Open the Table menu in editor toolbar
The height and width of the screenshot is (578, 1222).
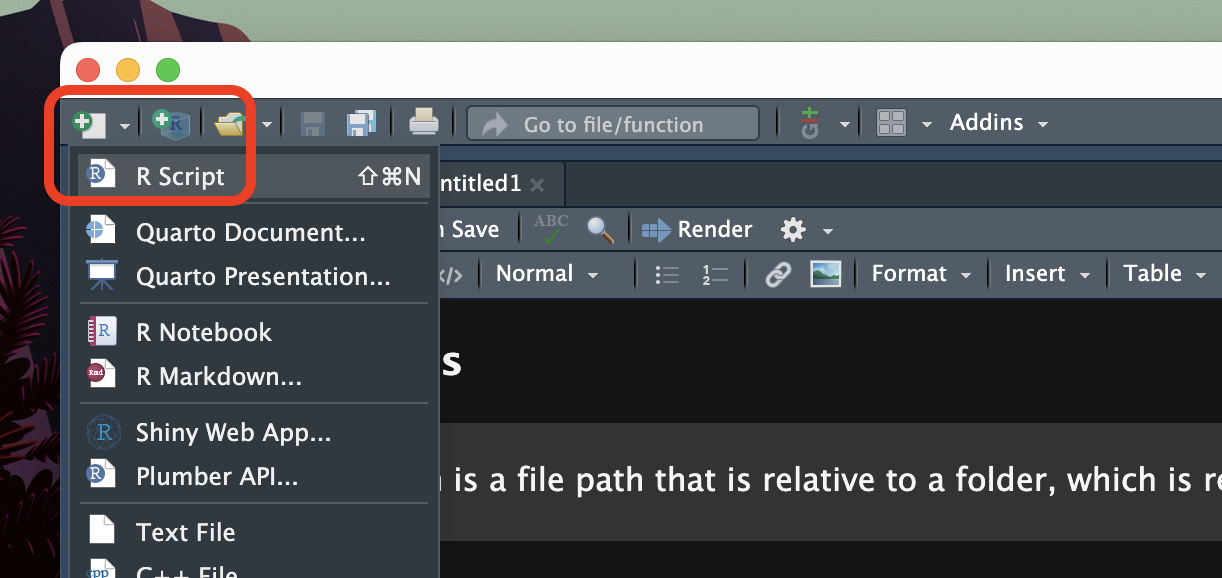[x=1164, y=274]
